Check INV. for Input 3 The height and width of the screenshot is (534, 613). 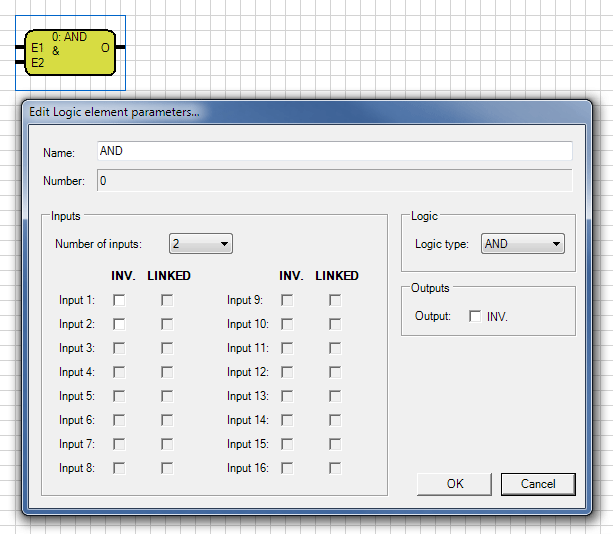coord(119,348)
